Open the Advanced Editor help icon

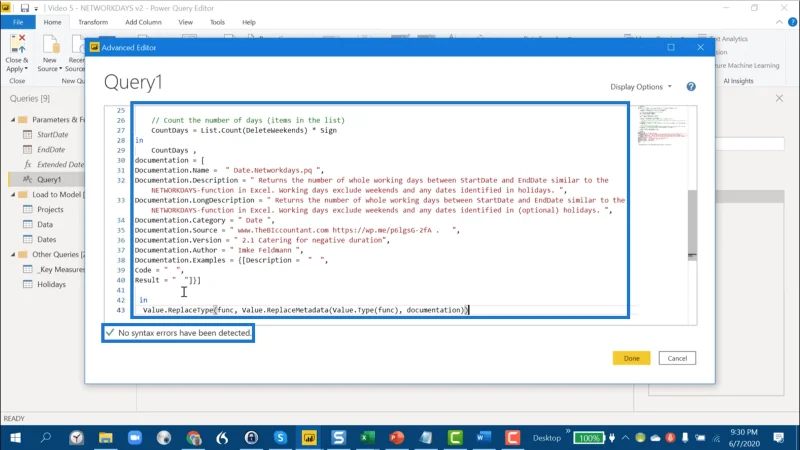click(x=691, y=87)
